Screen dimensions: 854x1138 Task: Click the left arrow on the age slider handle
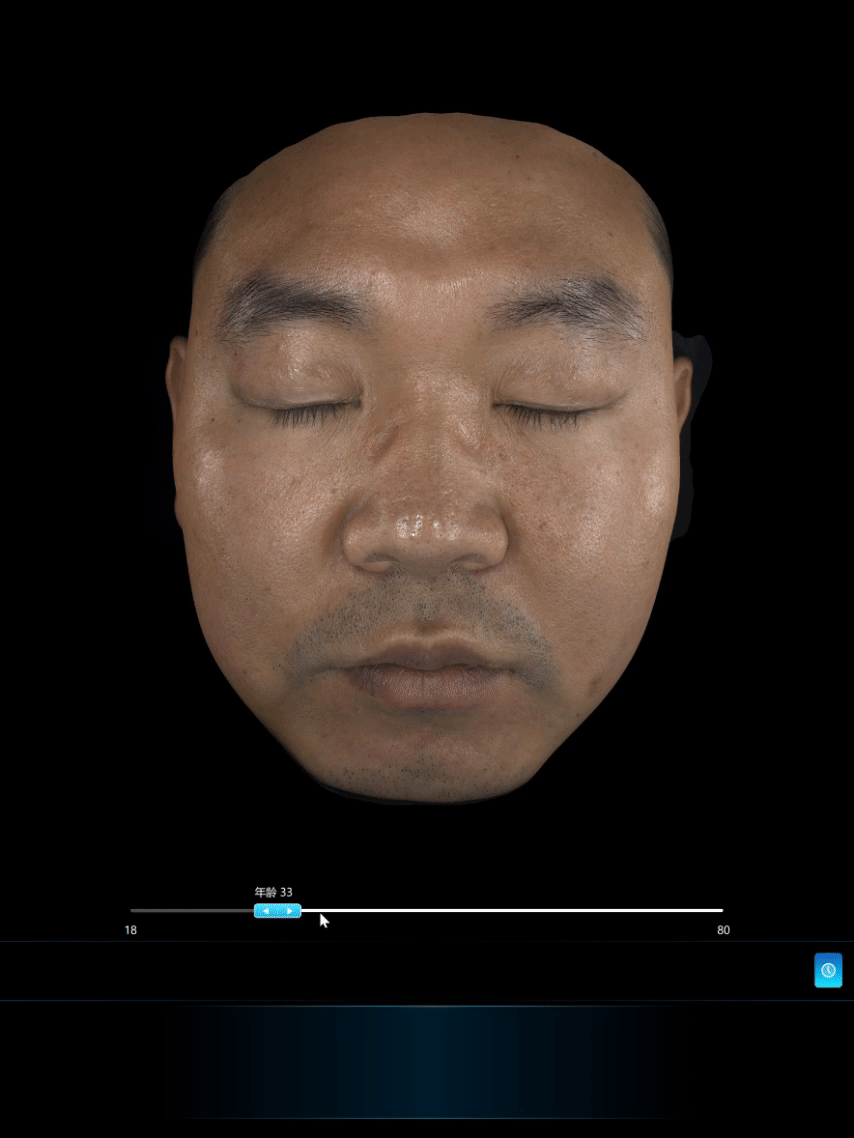(x=266, y=911)
